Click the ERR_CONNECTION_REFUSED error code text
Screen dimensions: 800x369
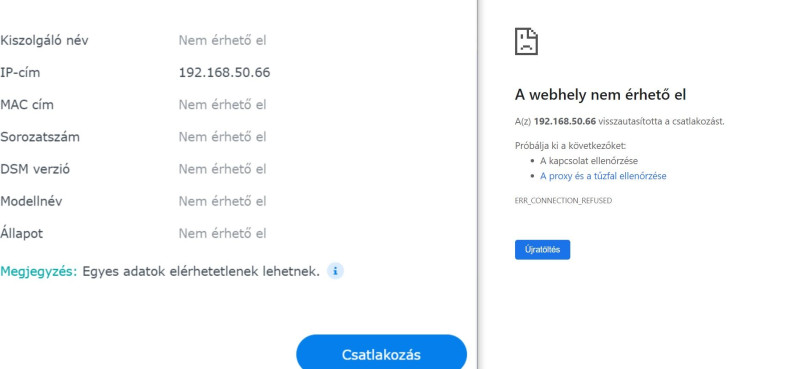(563, 201)
